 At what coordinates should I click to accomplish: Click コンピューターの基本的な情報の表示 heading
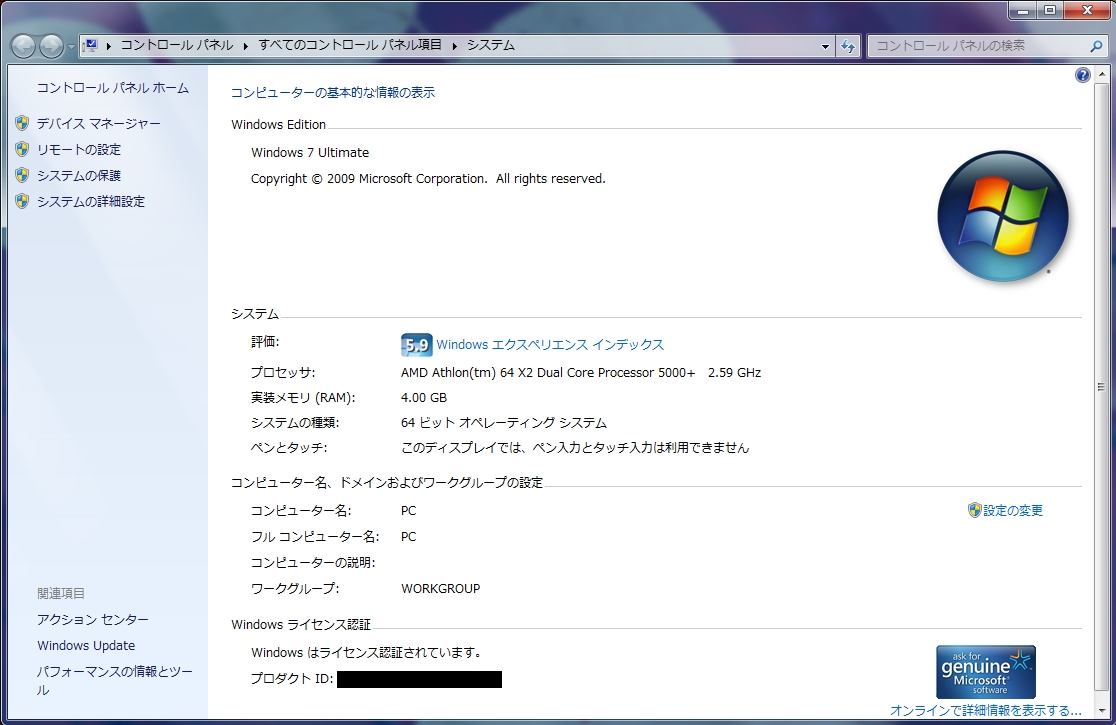click(x=332, y=92)
